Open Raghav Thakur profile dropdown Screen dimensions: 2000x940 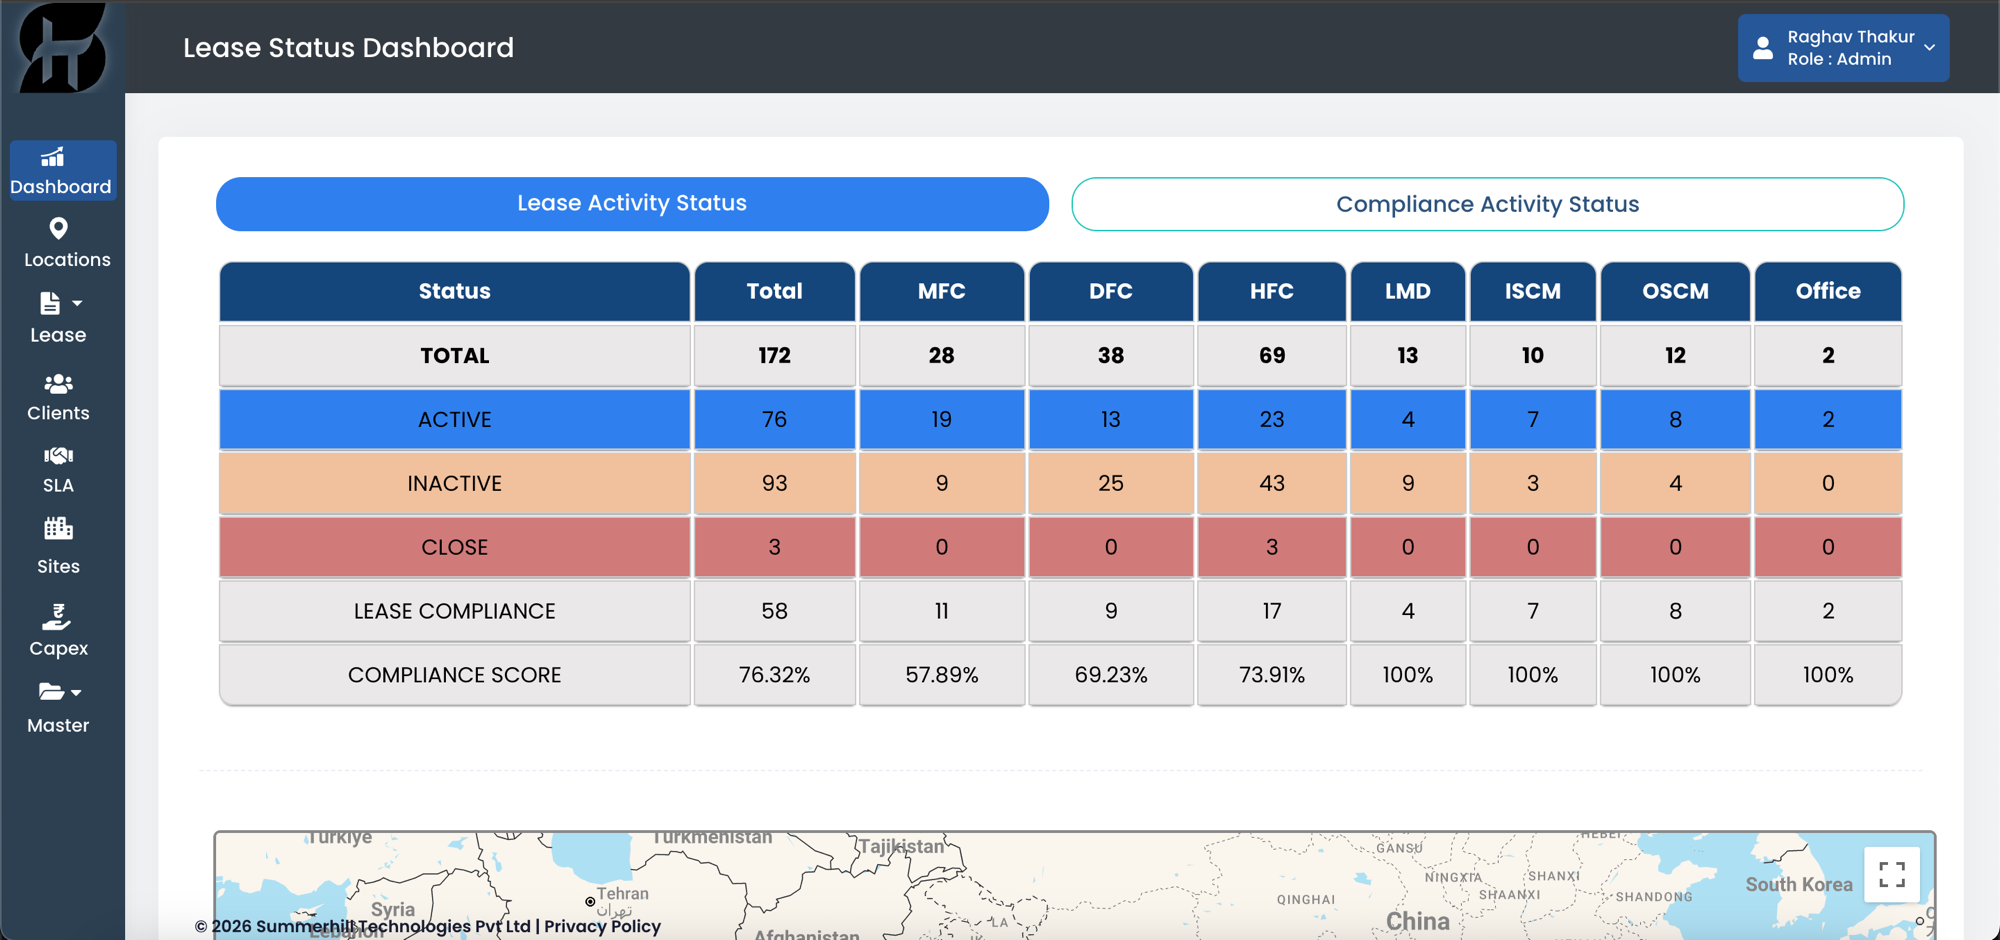tap(1843, 48)
